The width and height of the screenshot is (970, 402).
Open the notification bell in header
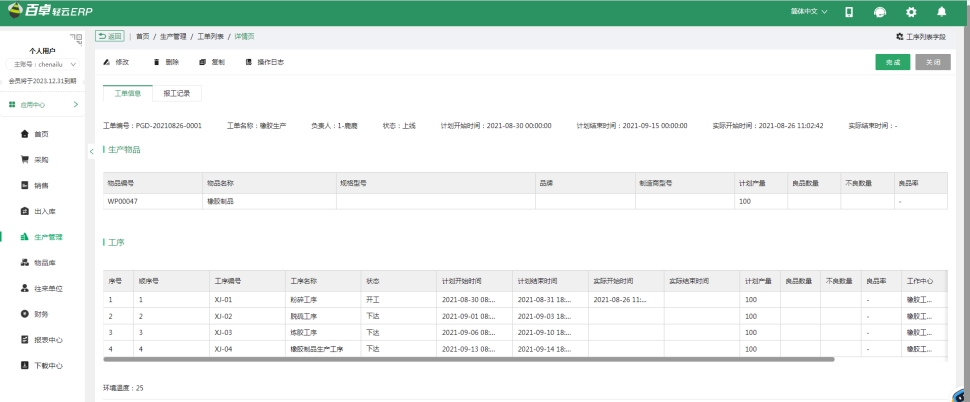click(941, 12)
